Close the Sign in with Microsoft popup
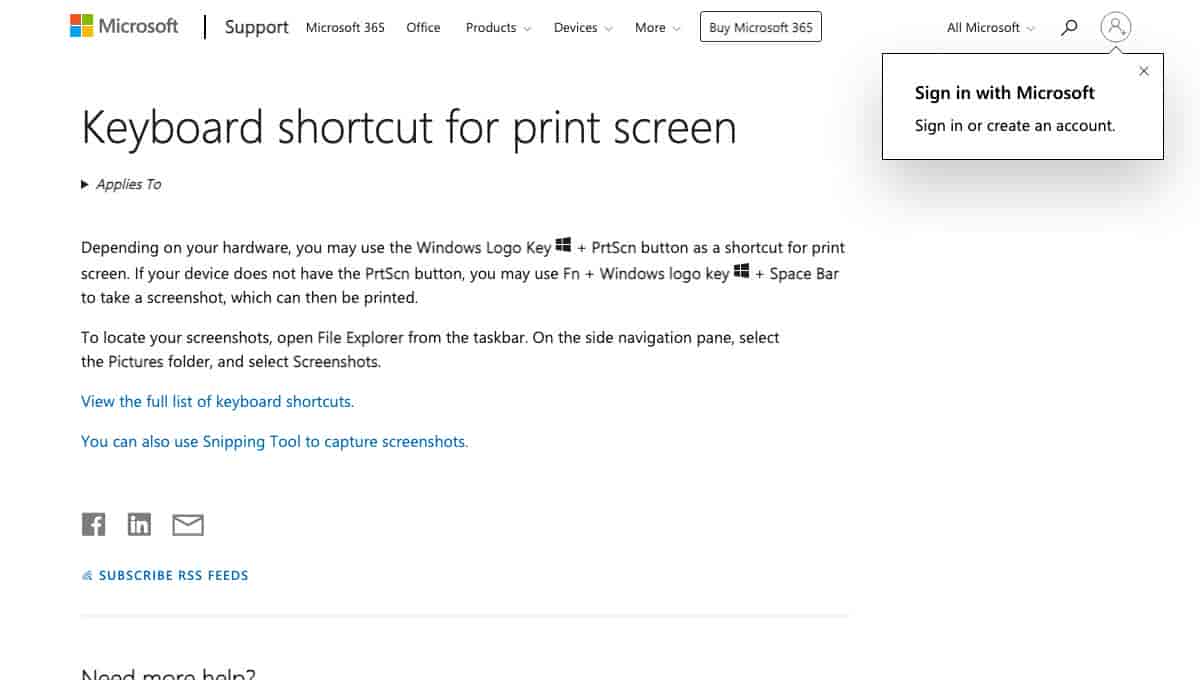Image resolution: width=1200 pixels, height=680 pixels. (1144, 71)
